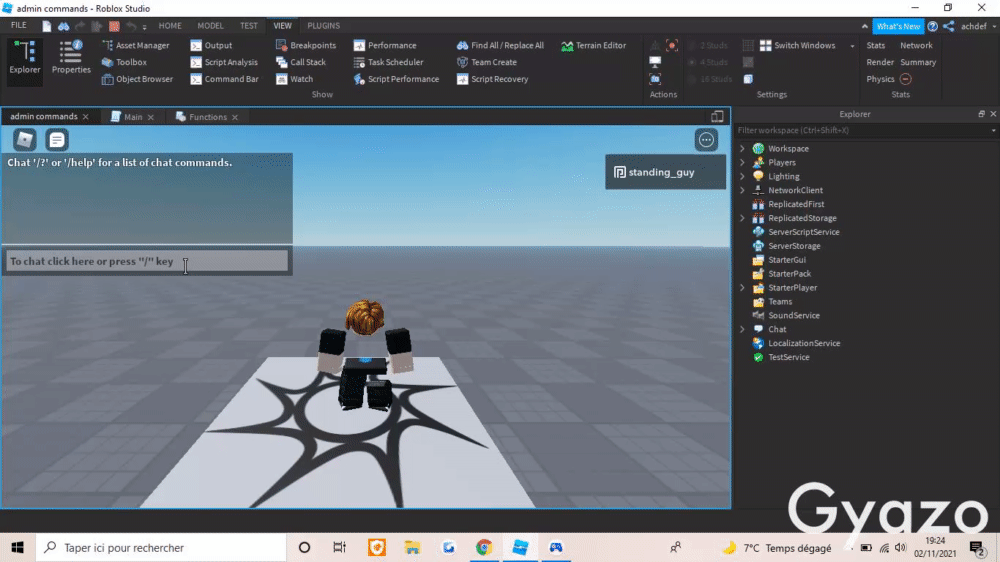Click the What's New button
1000x562 pixels.
897,26
